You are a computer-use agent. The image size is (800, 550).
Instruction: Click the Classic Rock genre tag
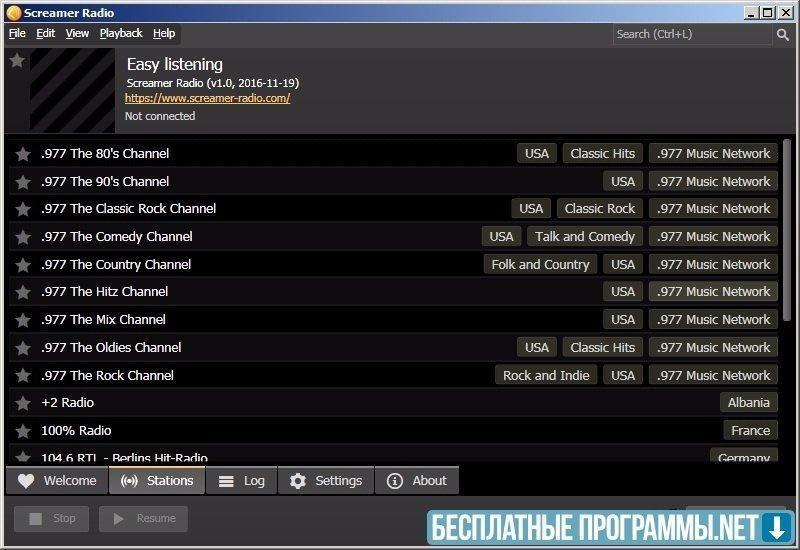click(x=599, y=209)
